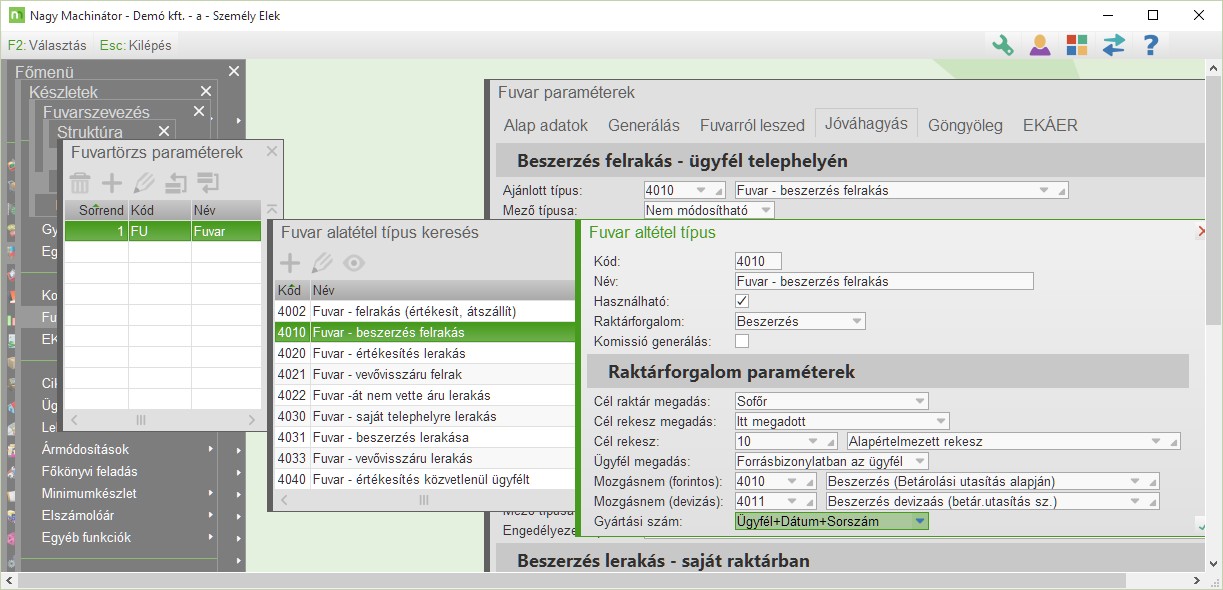
Task: Open Minimumkészlet menu item
Action: coord(88,493)
